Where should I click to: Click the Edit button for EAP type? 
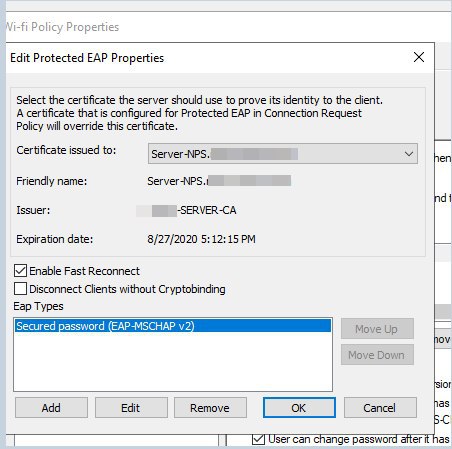coord(131,408)
